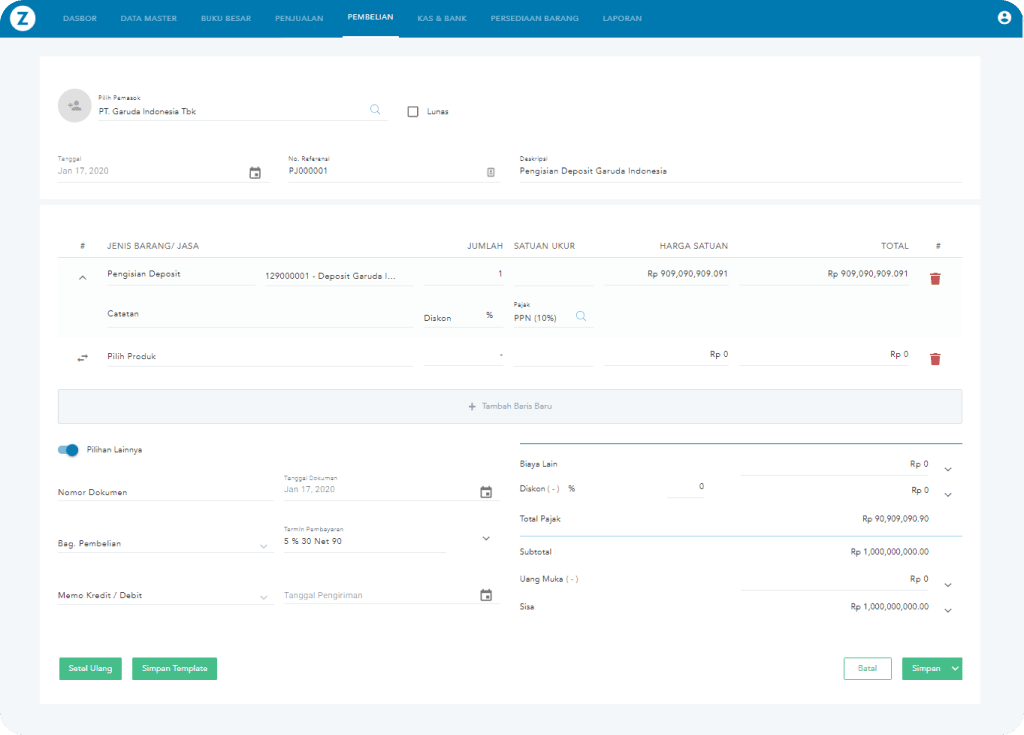Go to the Penjualan menu
This screenshot has width=1024, height=735.
[x=299, y=18]
